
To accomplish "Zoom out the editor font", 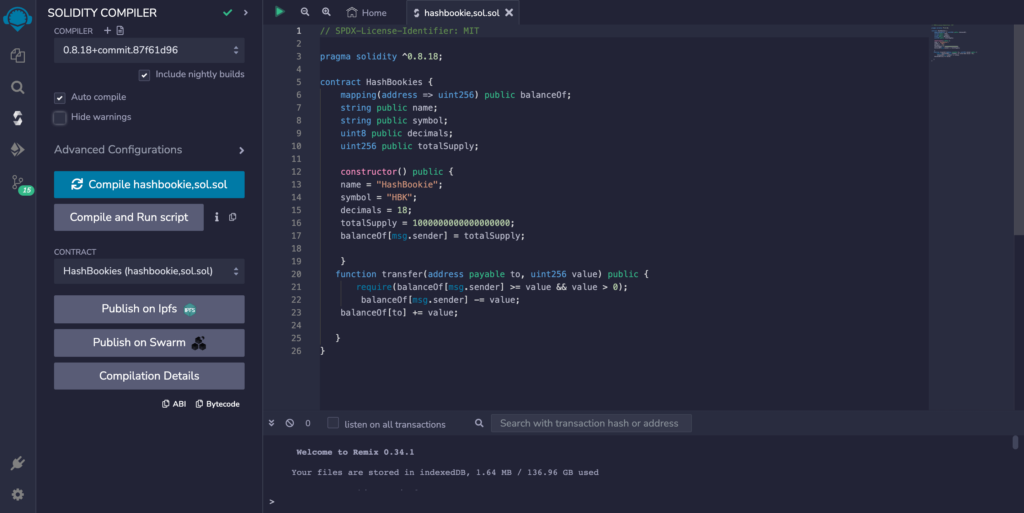I will 304,12.
